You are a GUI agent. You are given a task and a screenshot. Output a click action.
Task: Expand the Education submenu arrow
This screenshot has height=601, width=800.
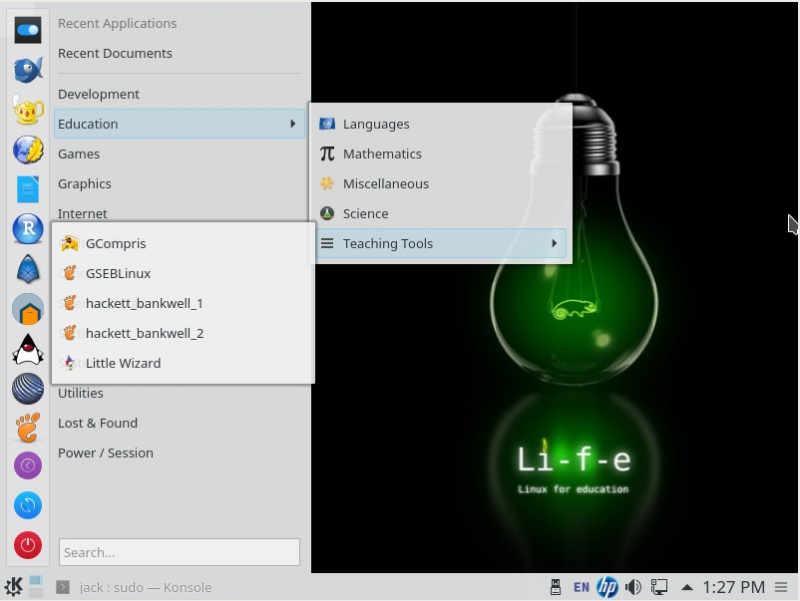[293, 124]
